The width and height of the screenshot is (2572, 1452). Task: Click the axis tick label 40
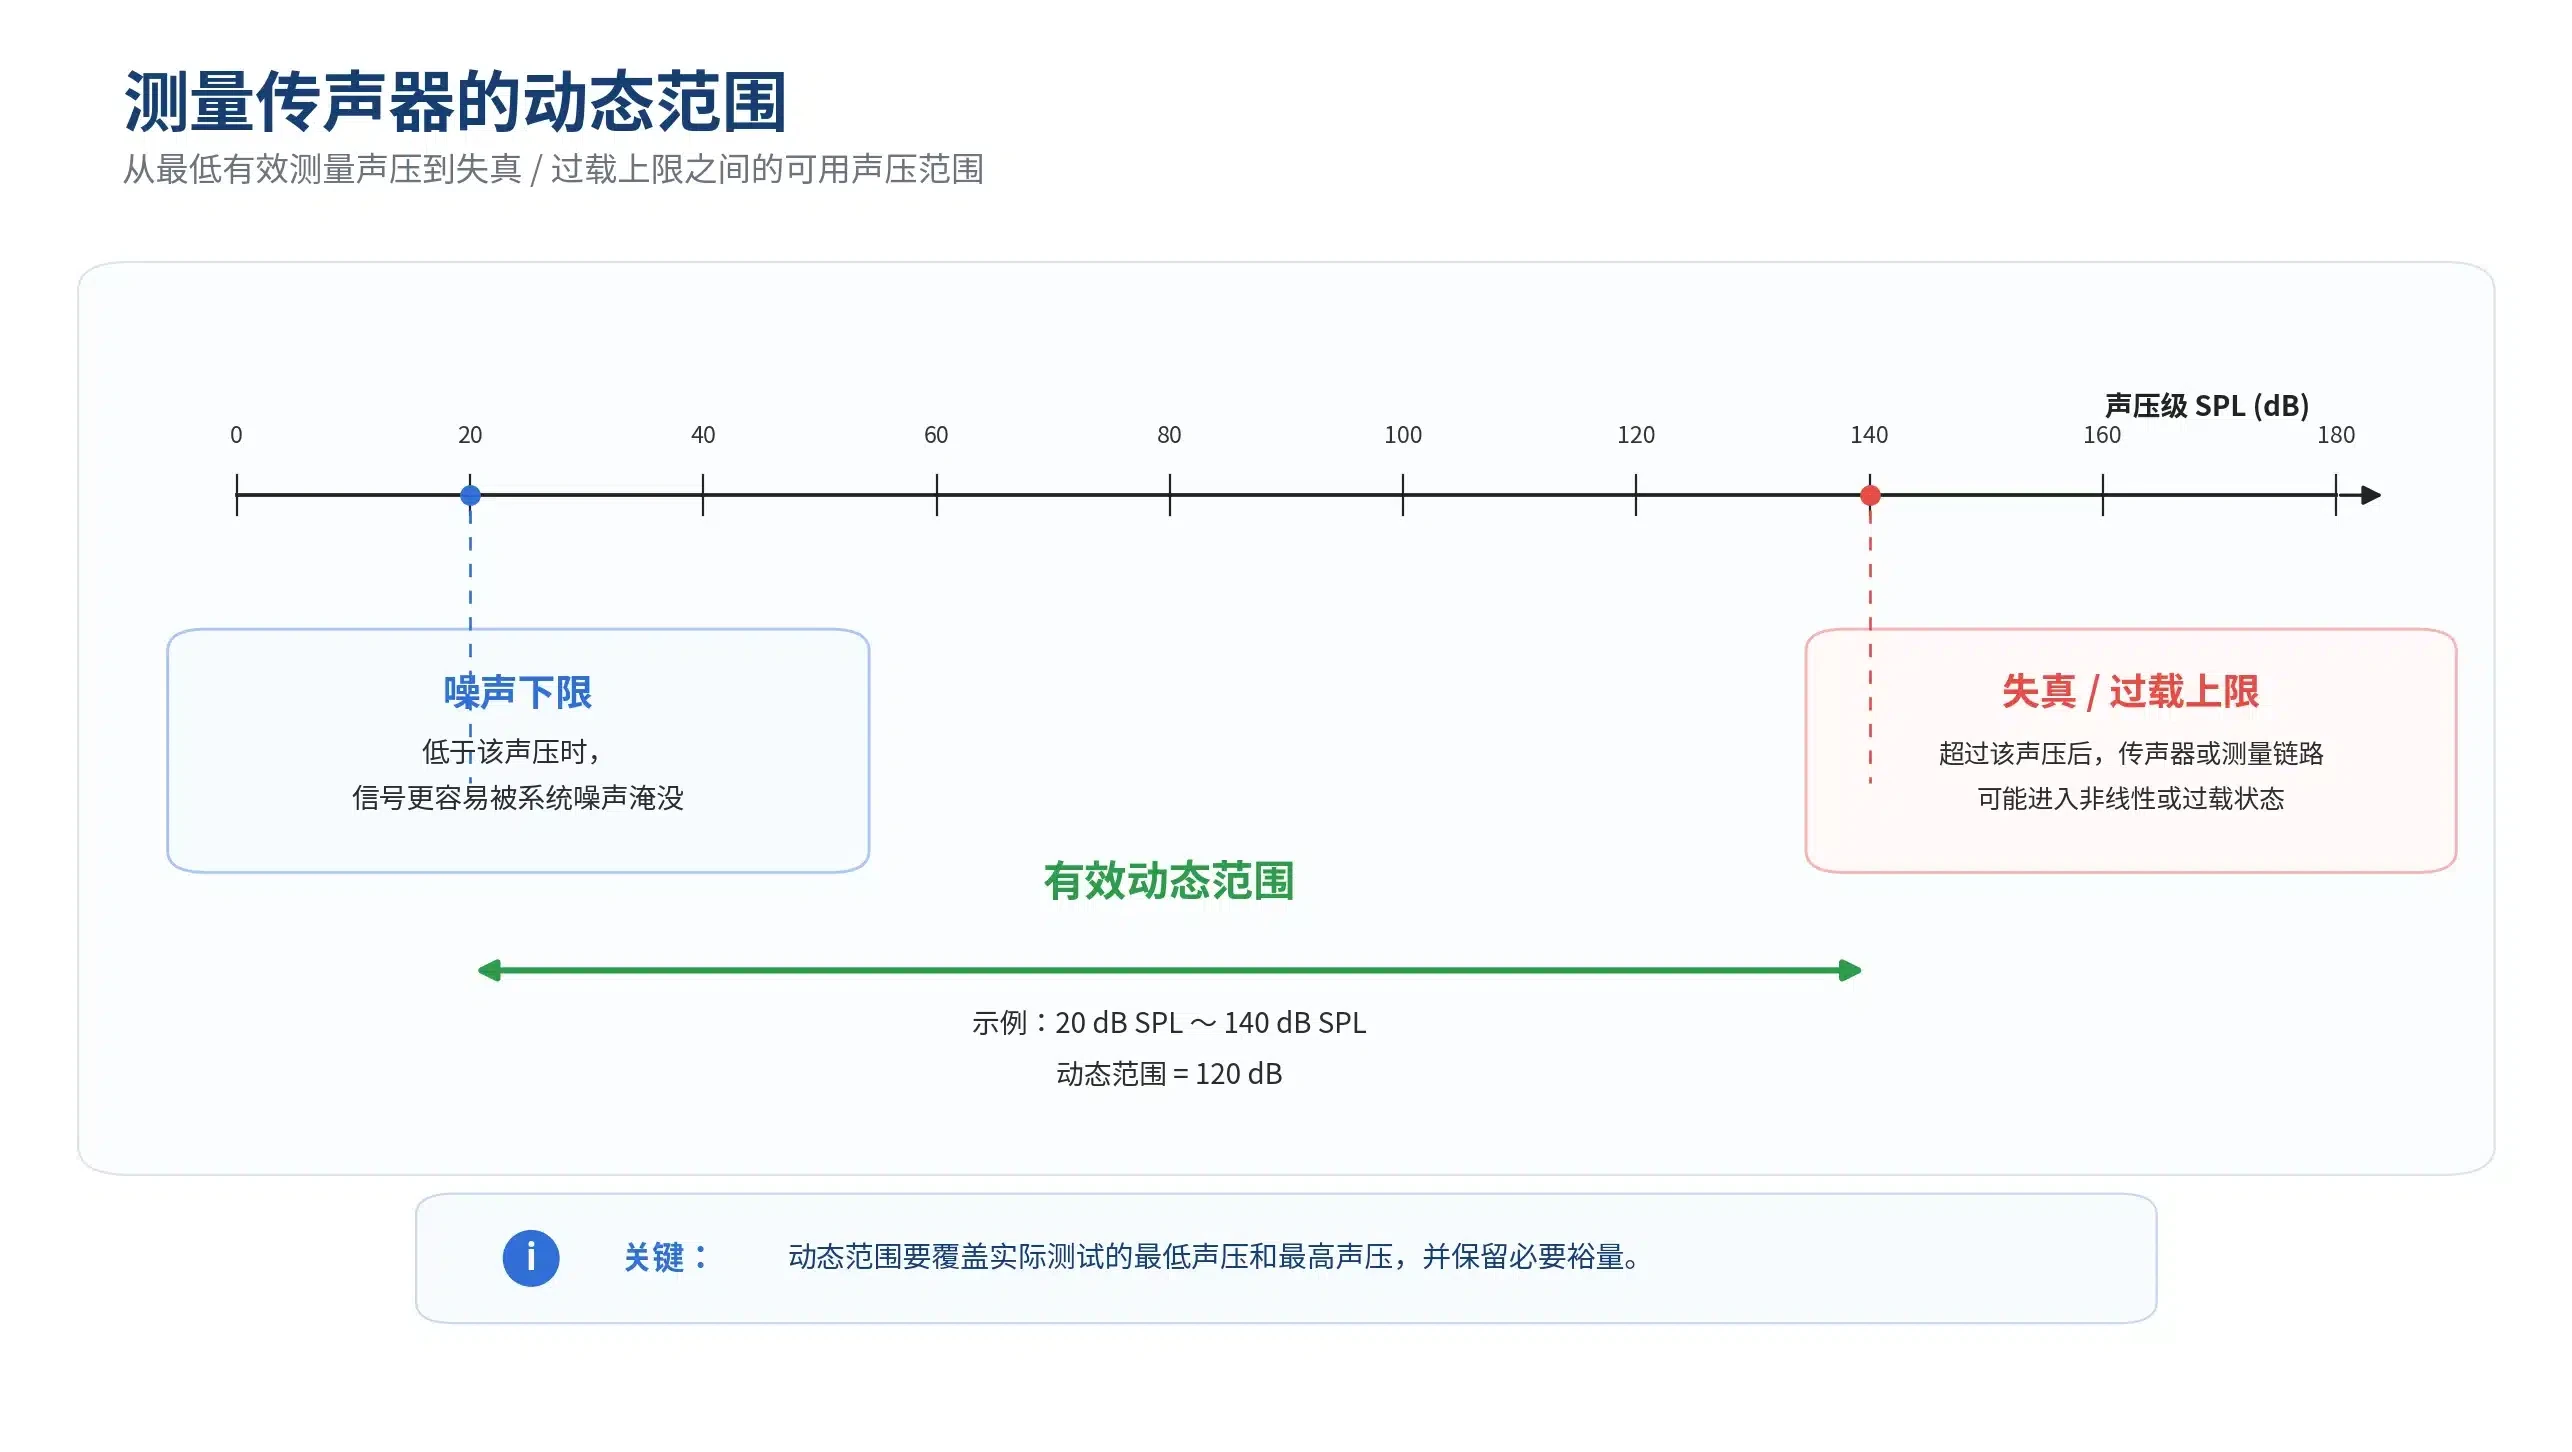click(x=703, y=435)
